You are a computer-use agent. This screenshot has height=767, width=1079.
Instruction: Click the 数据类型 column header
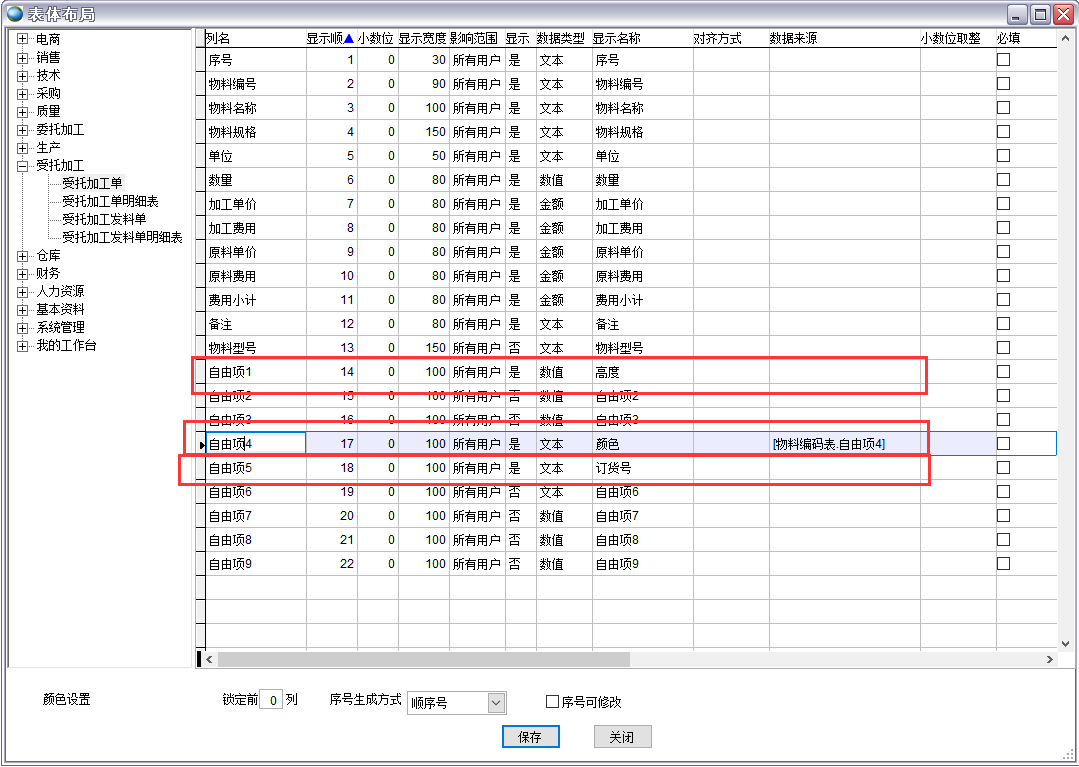561,39
